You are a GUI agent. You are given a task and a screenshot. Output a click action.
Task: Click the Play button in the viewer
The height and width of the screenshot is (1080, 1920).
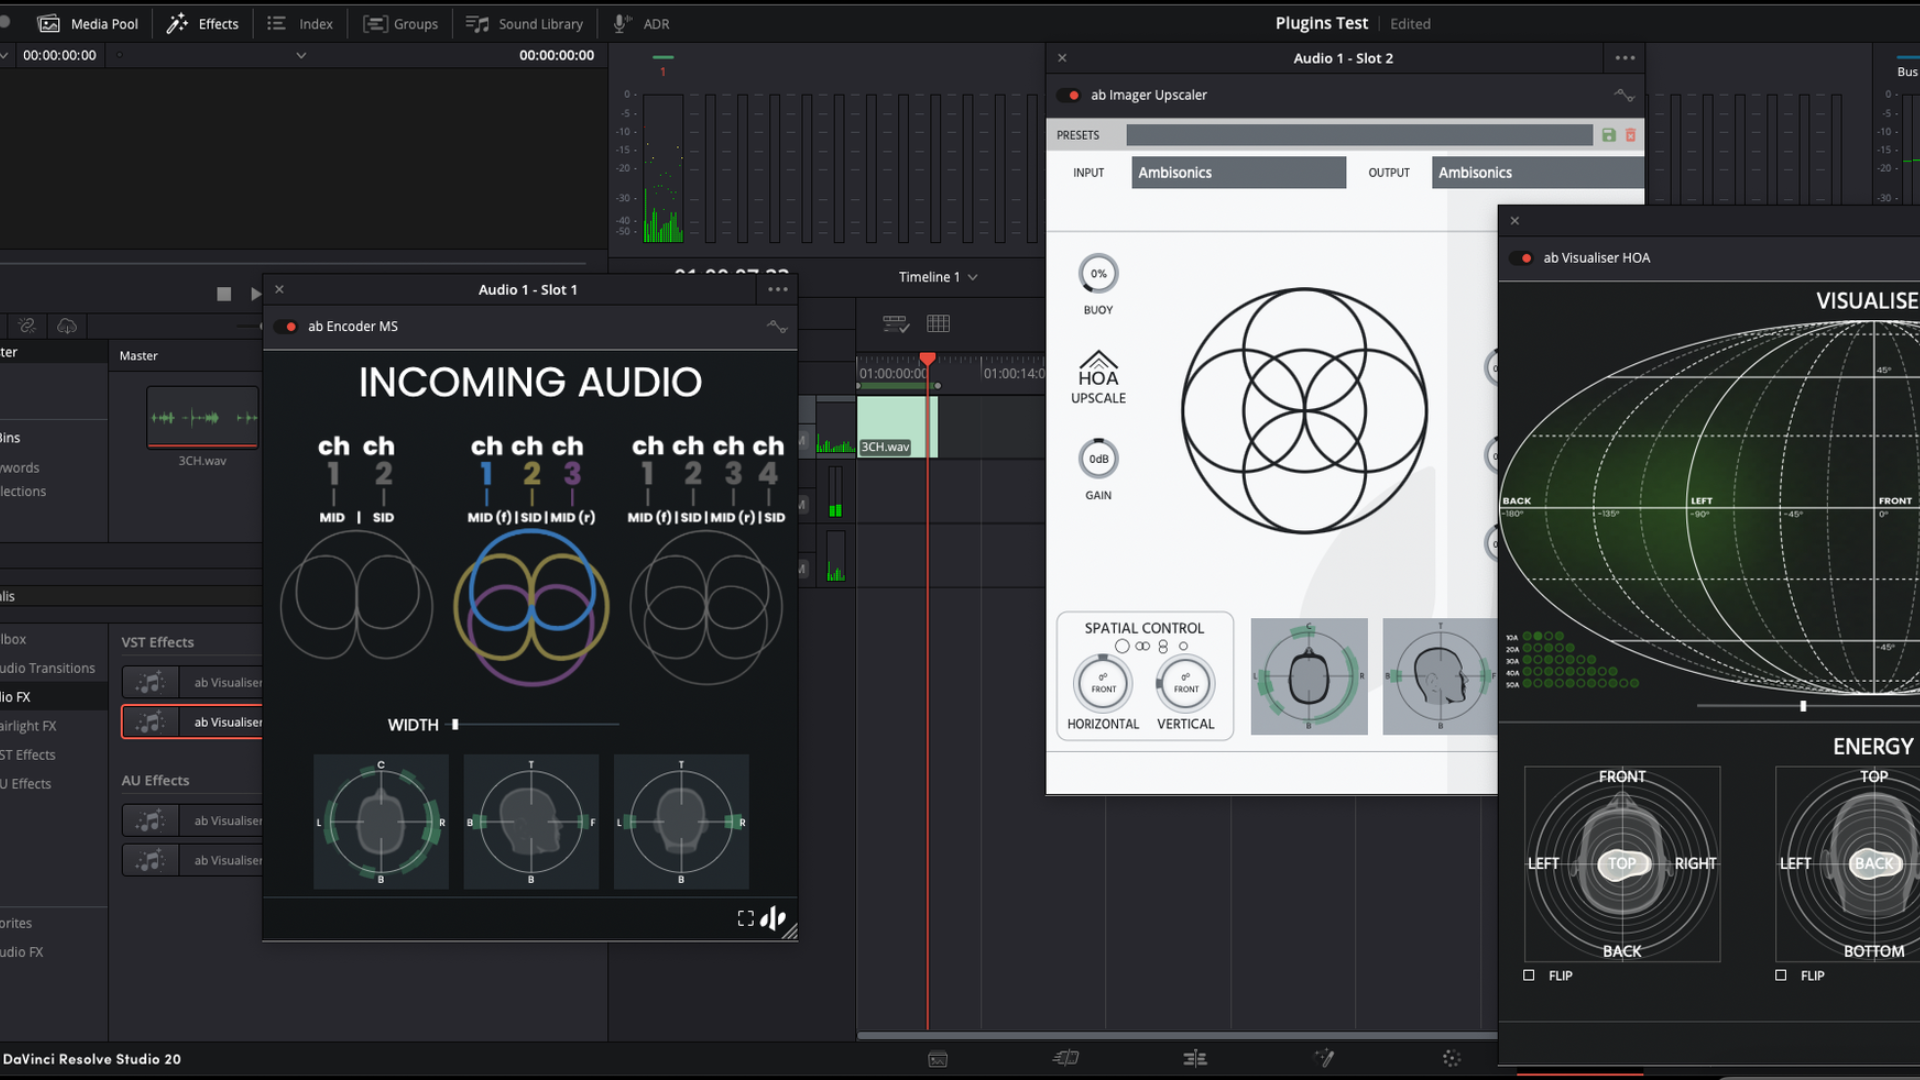click(x=255, y=294)
